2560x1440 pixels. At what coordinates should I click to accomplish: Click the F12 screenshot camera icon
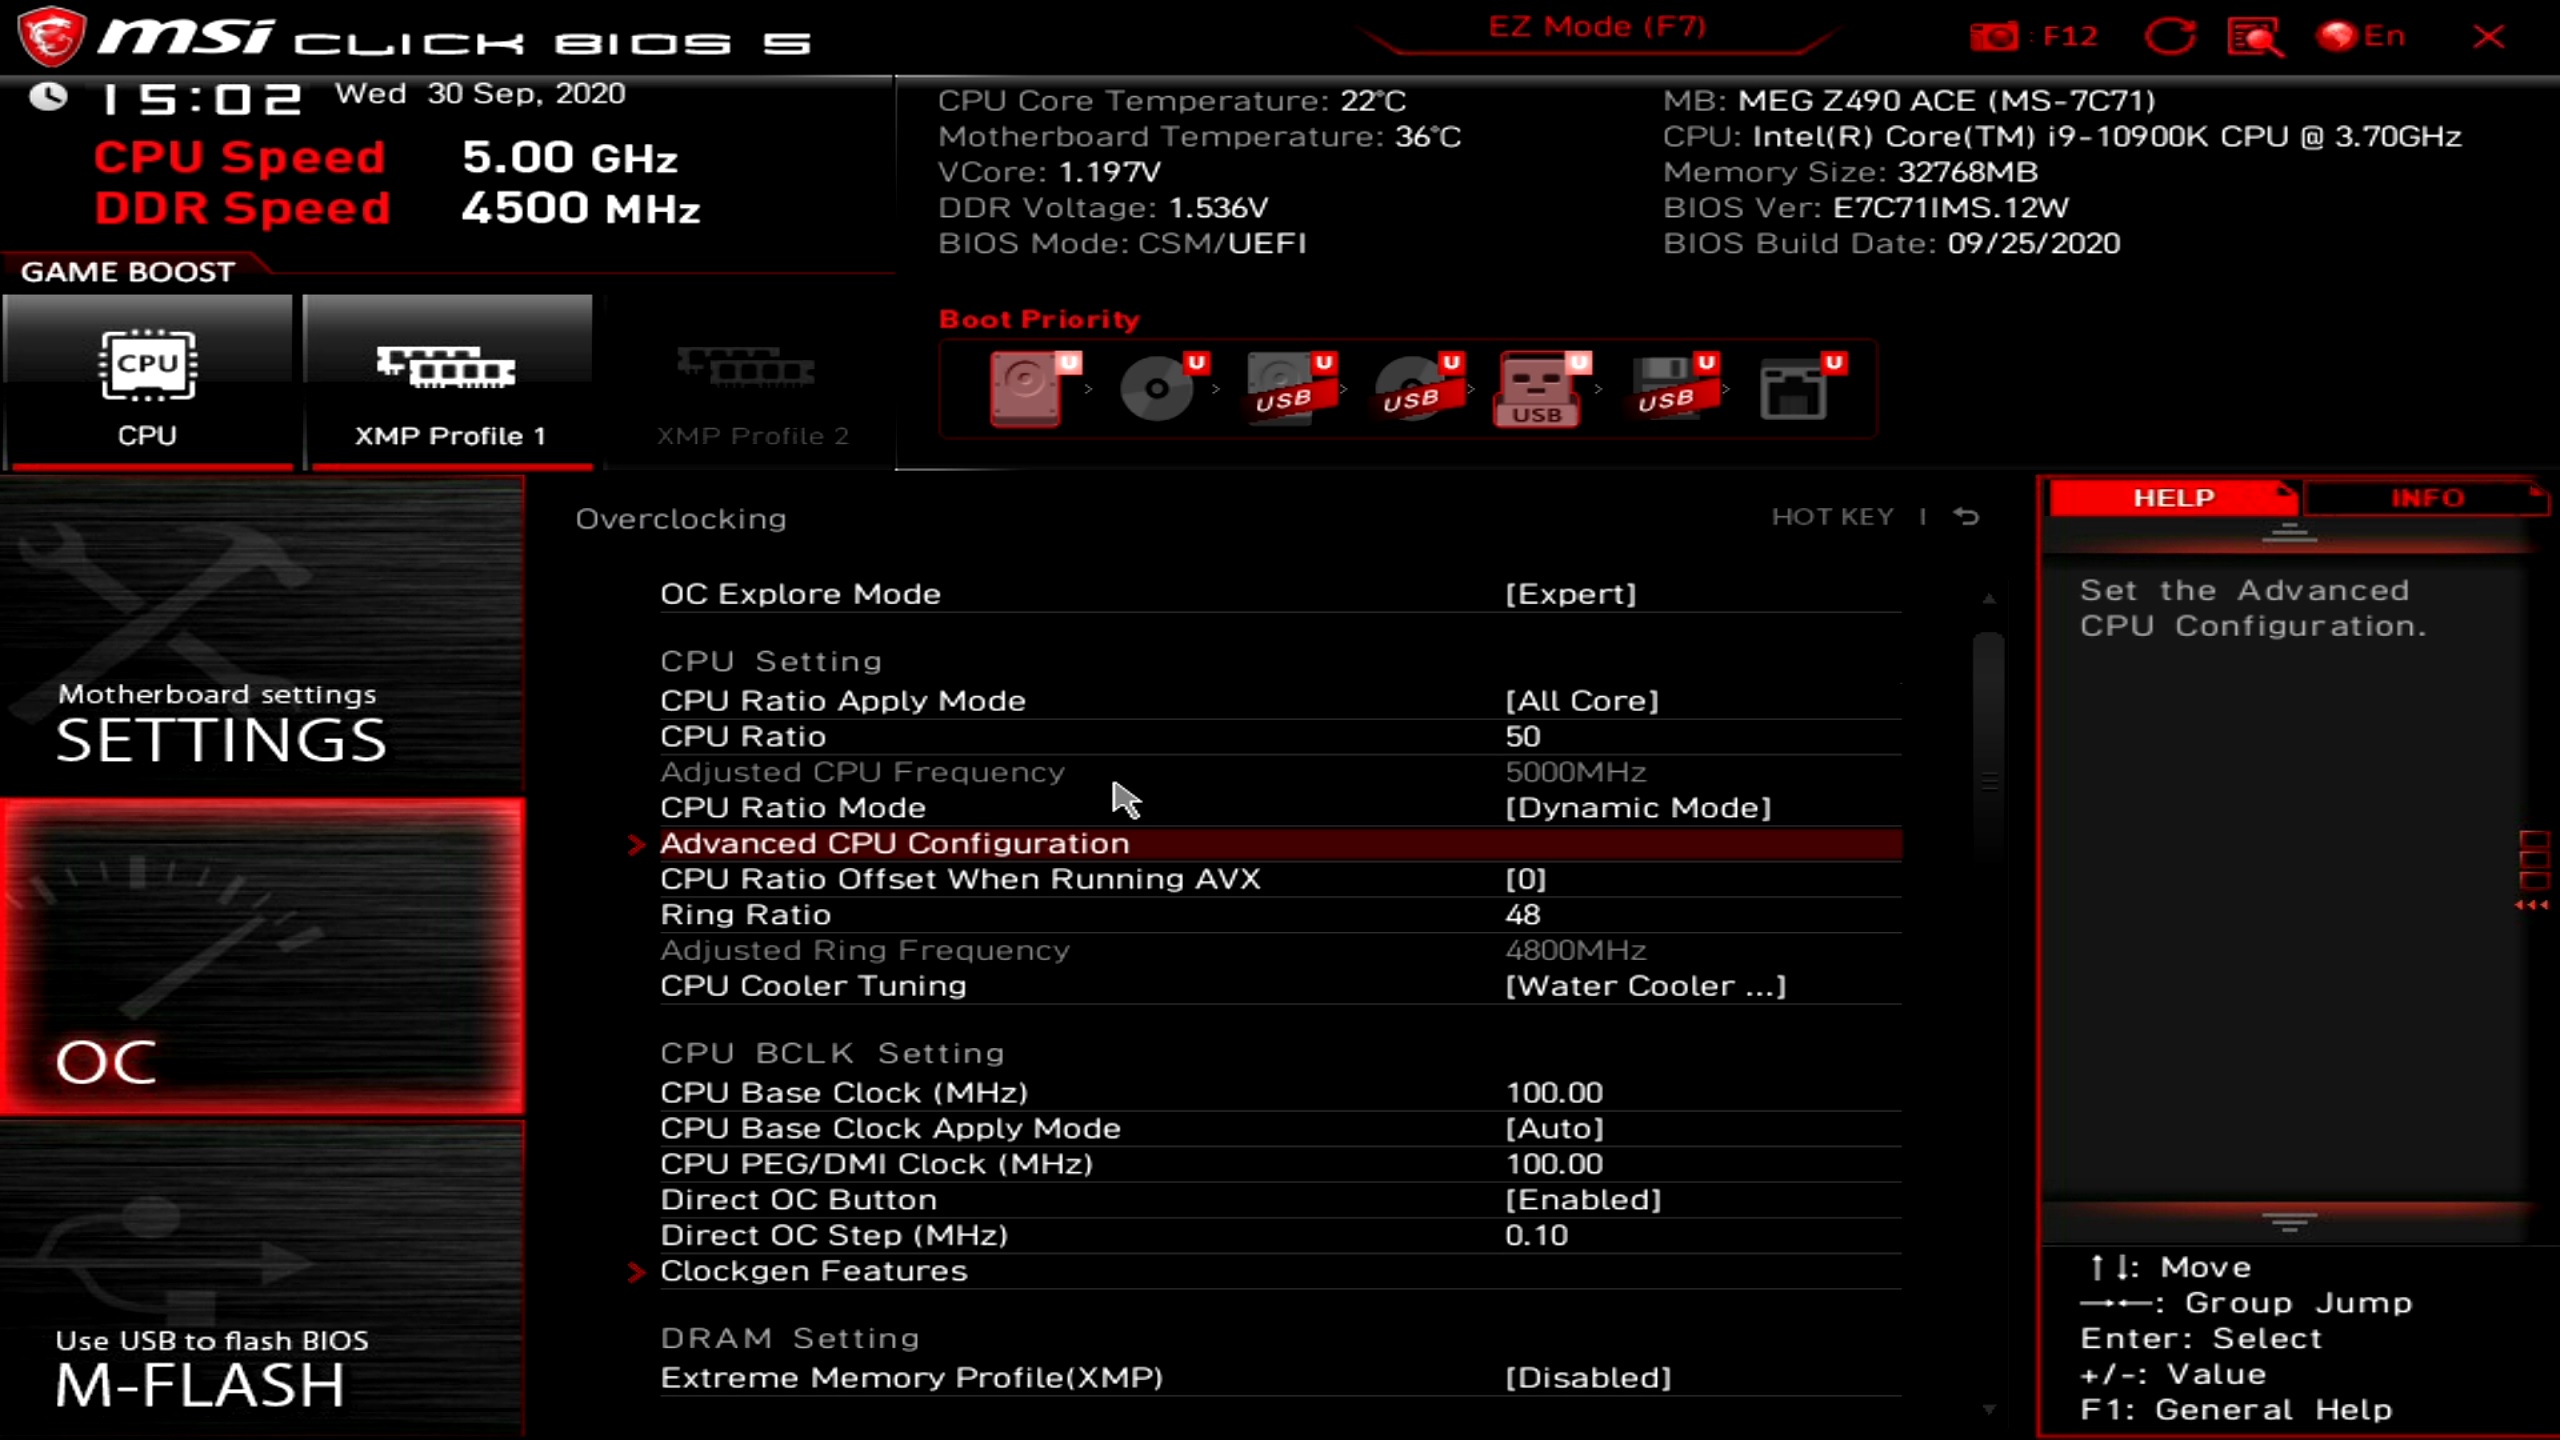(x=1994, y=37)
